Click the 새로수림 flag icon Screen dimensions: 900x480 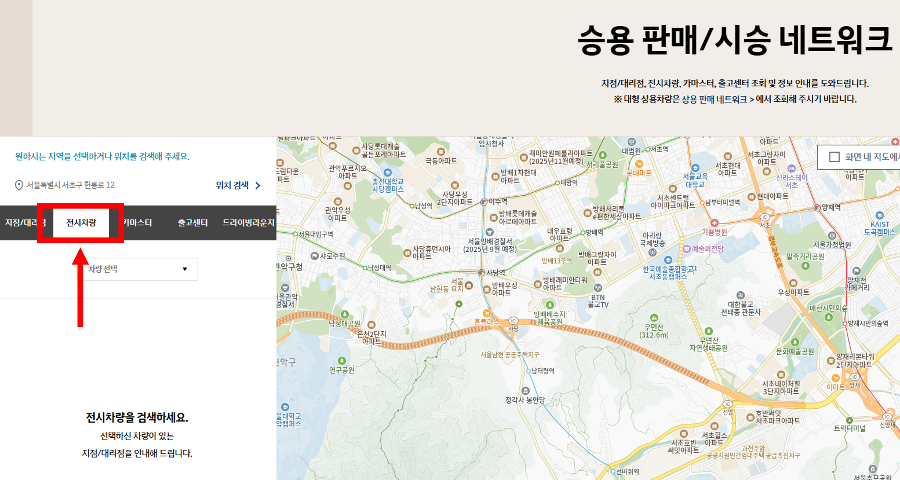pyautogui.click(x=315, y=256)
